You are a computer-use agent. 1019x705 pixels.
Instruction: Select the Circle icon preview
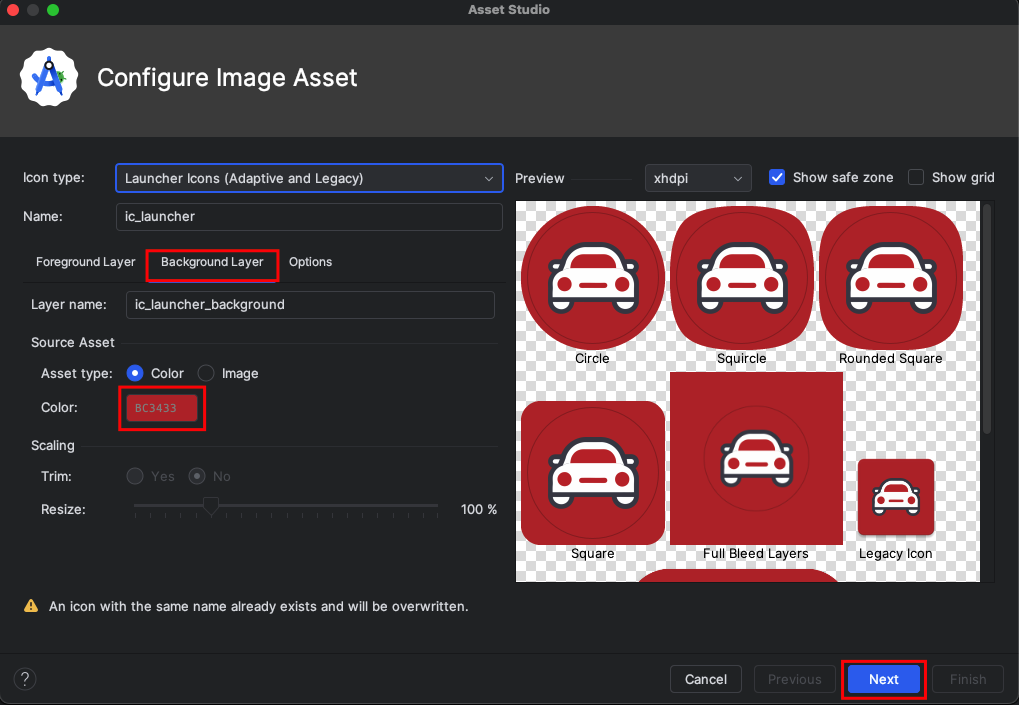point(592,278)
